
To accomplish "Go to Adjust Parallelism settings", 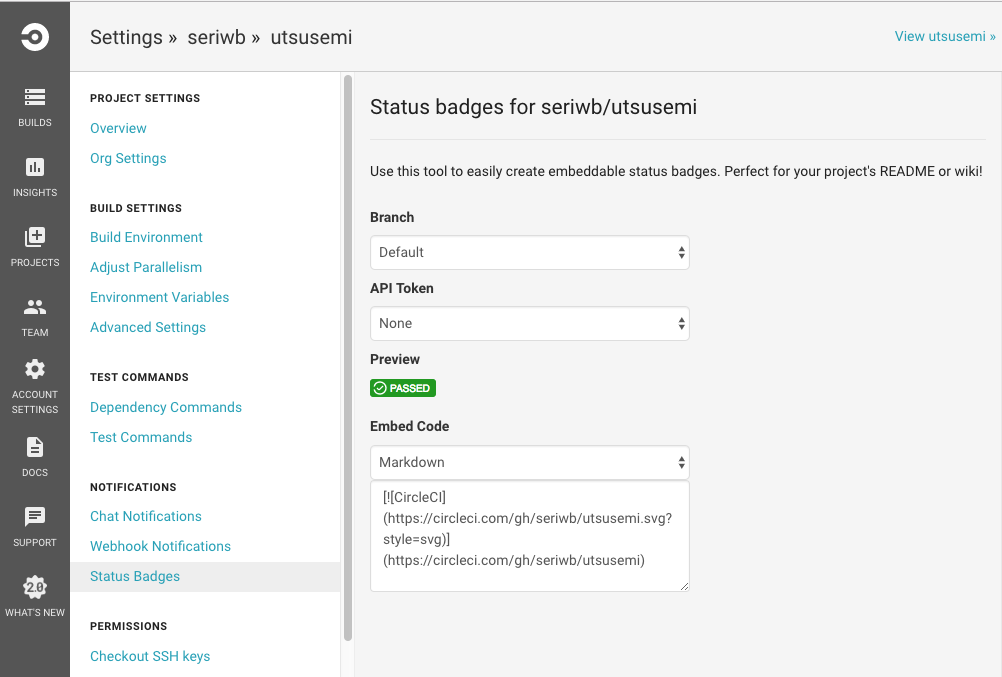I will click(x=146, y=267).
